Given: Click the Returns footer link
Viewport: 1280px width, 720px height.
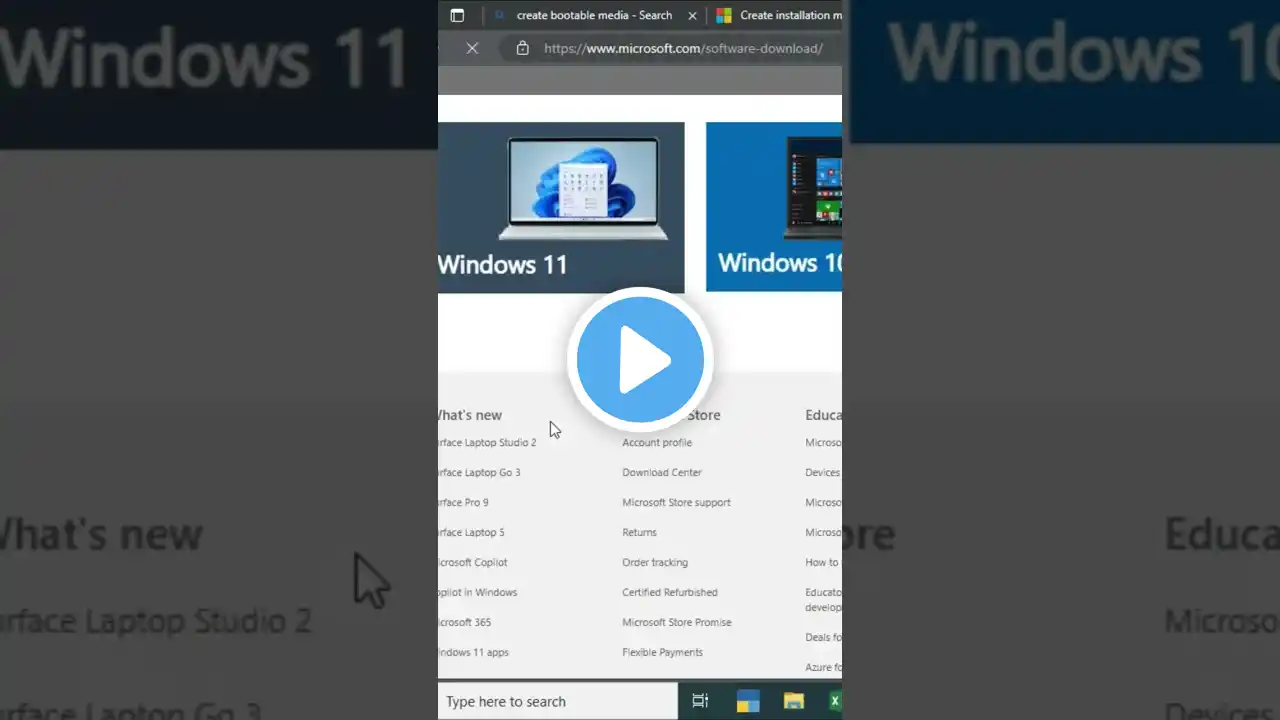Looking at the screenshot, I should (639, 532).
